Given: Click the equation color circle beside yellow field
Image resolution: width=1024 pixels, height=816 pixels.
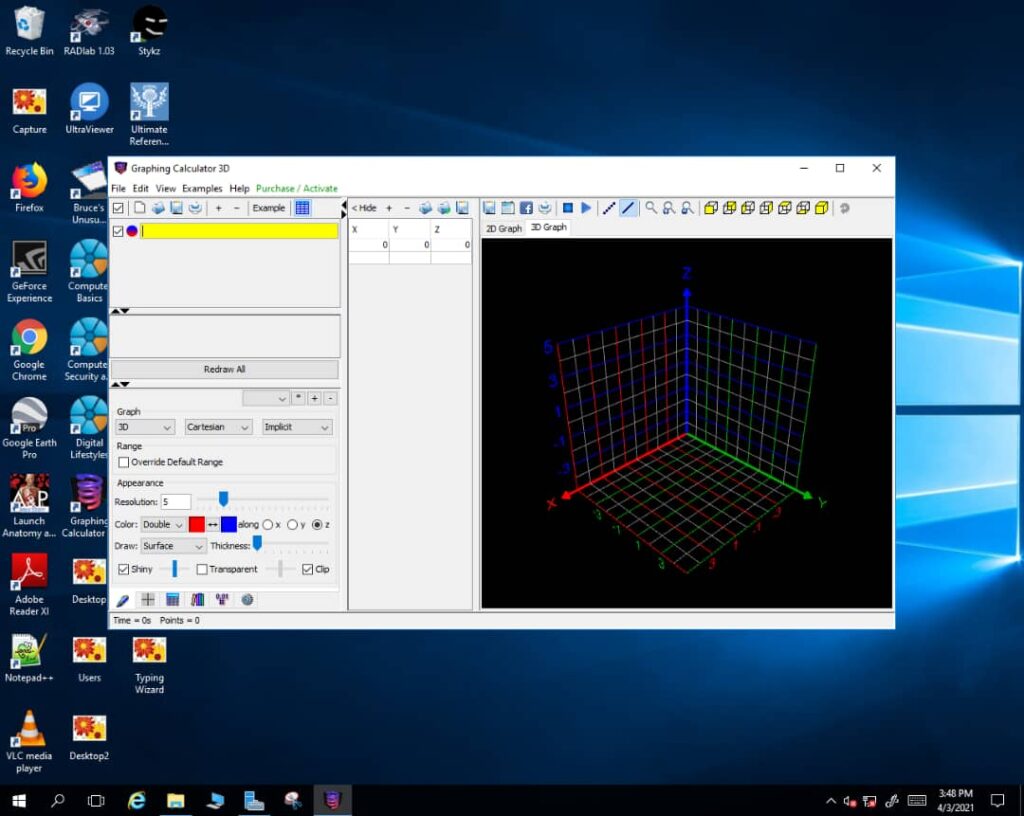Looking at the screenshot, I should tap(132, 231).
